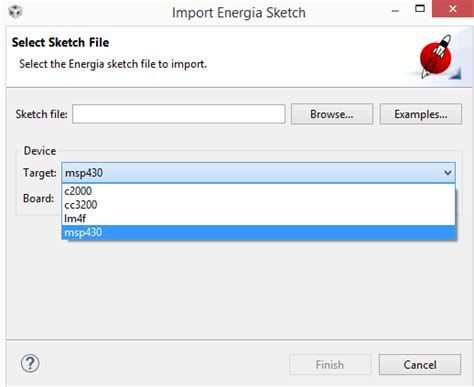
Task: Click the help question mark icon
Action: (30, 363)
